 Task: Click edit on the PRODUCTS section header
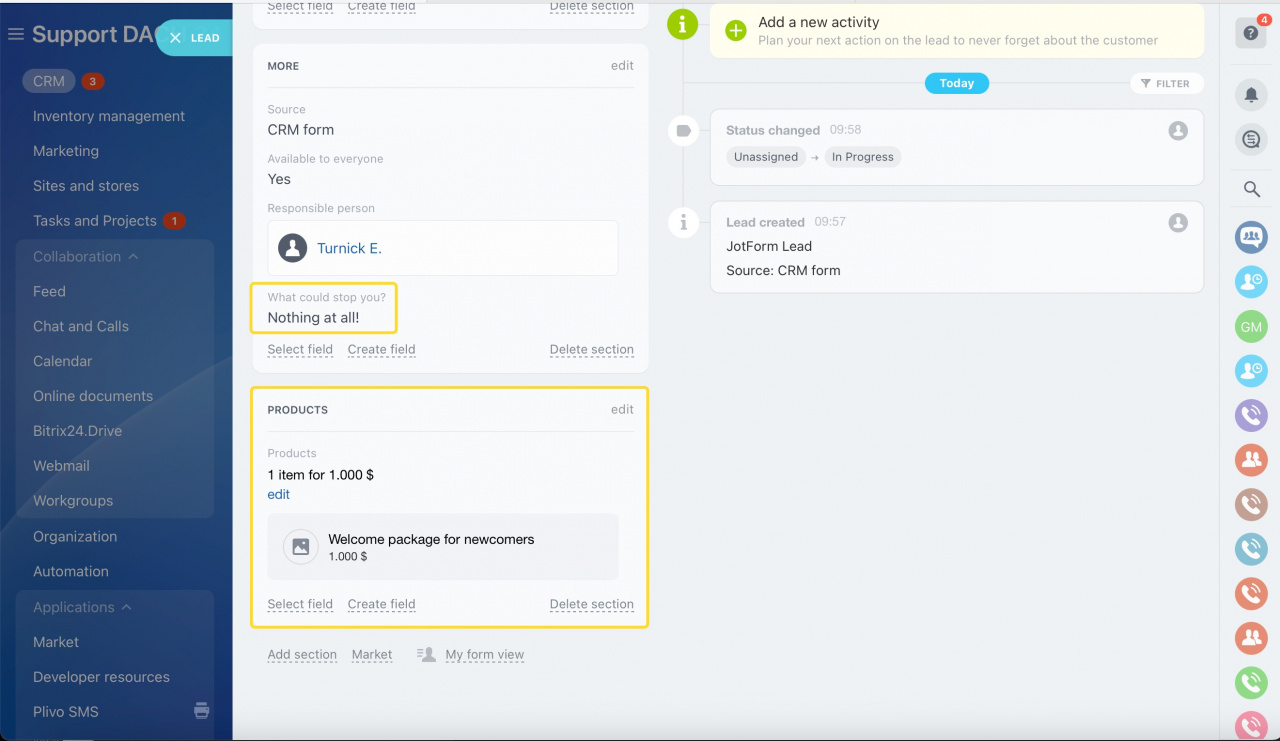point(622,410)
